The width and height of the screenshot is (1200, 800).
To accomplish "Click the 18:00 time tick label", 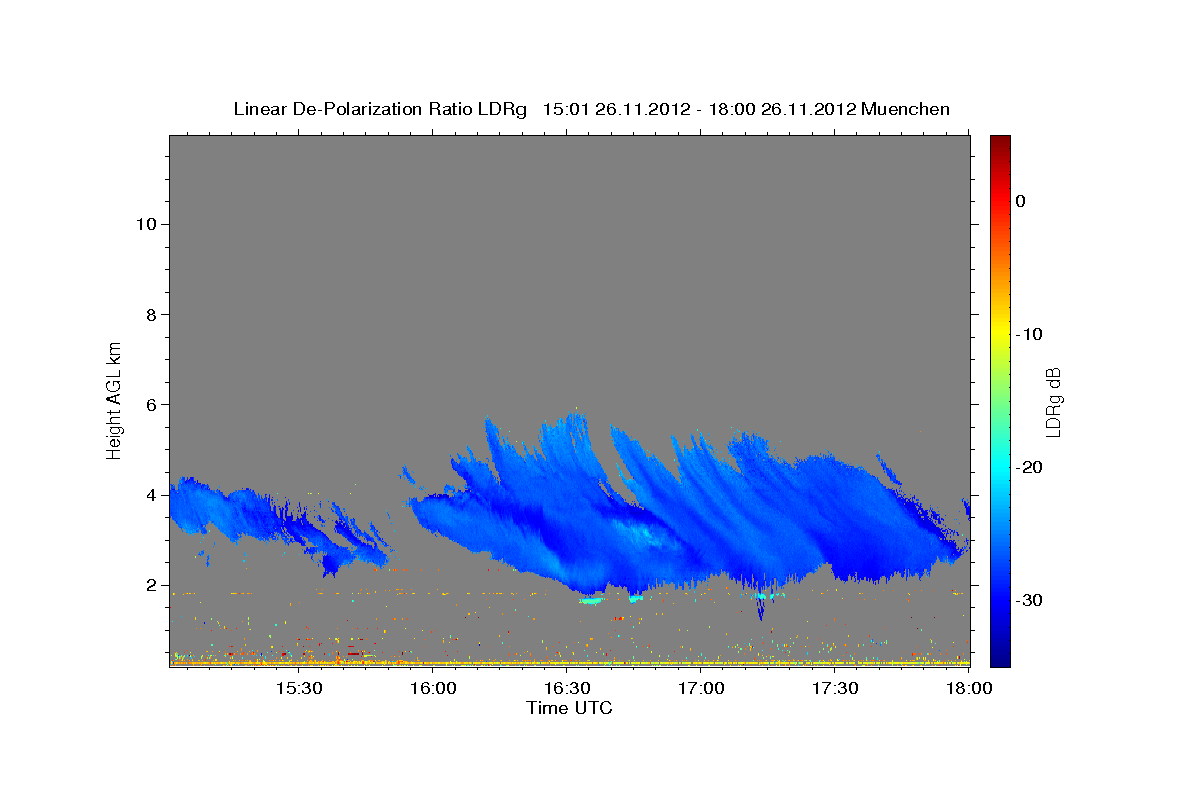I will 968,689.
